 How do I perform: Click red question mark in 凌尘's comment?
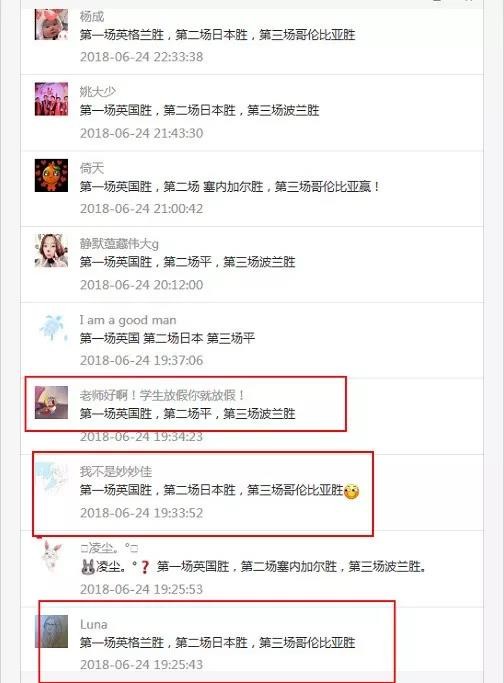145,567
